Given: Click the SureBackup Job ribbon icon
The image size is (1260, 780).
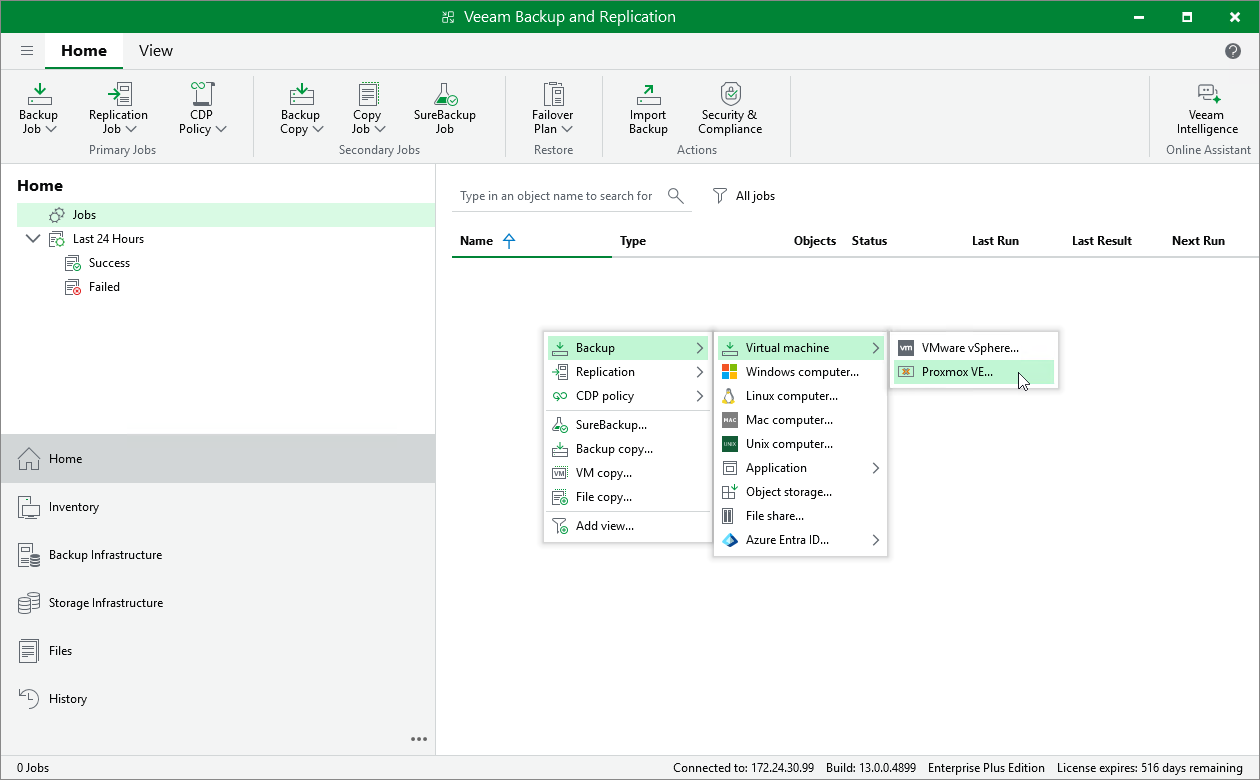Looking at the screenshot, I should tap(444, 108).
